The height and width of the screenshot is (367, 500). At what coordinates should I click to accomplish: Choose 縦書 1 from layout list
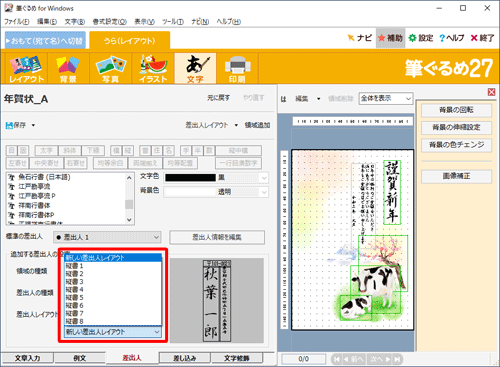[x=113, y=266]
